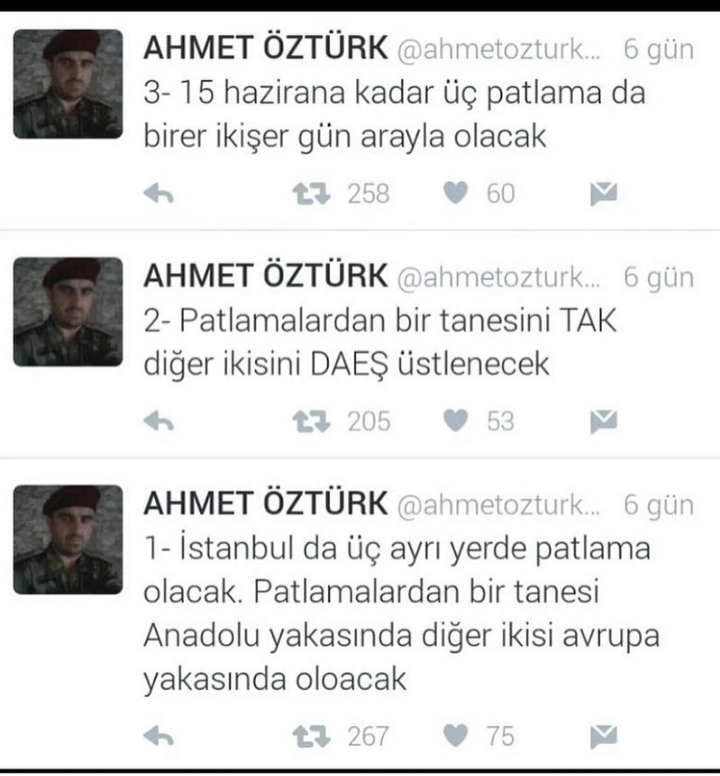
Task: Like the tweet with 75 likes
Action: pyautogui.click(x=455, y=735)
